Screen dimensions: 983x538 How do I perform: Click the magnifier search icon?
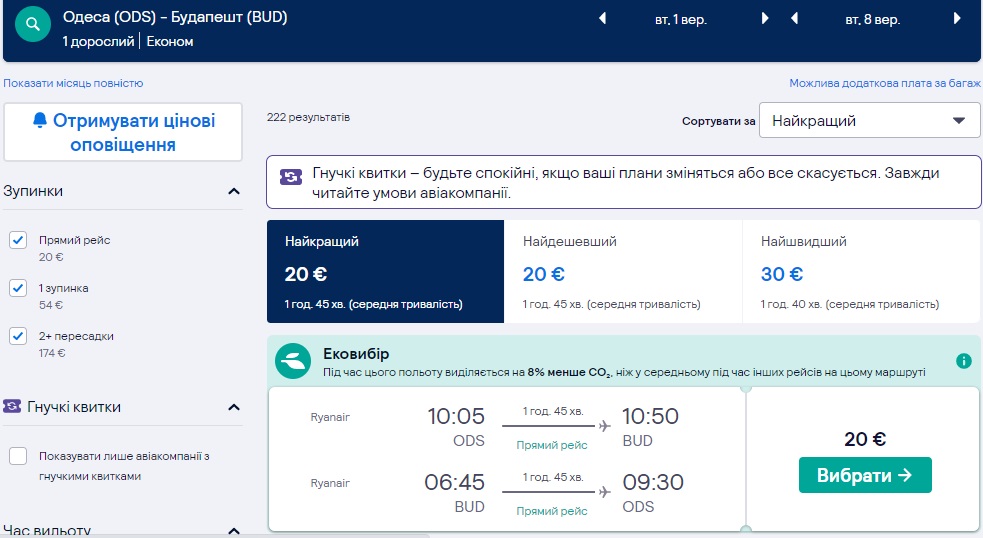[33, 25]
